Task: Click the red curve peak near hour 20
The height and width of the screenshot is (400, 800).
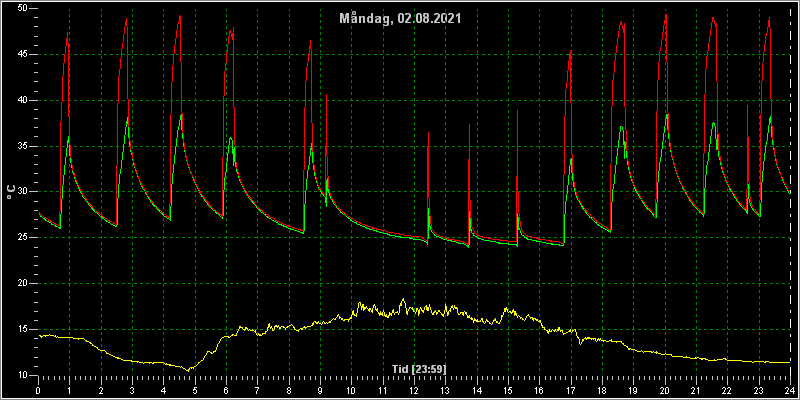Action: pyautogui.click(x=666, y=15)
